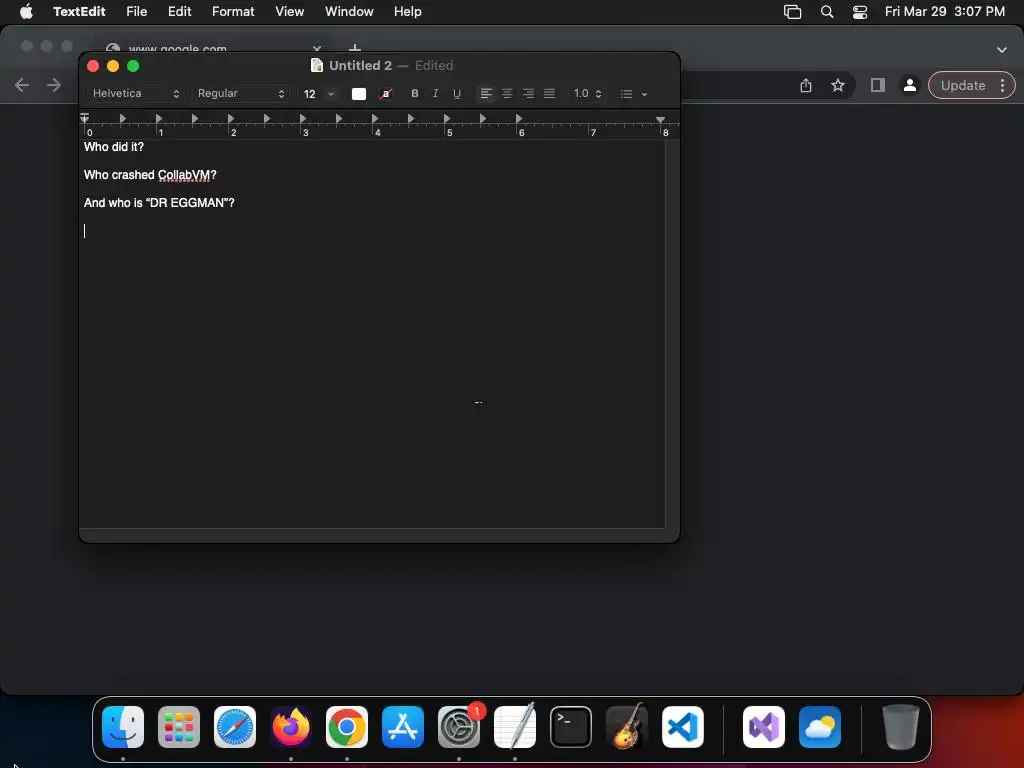Click the TextEdit vertical scrollbar track
The image size is (1024, 768).
pyautogui.click(x=672, y=333)
